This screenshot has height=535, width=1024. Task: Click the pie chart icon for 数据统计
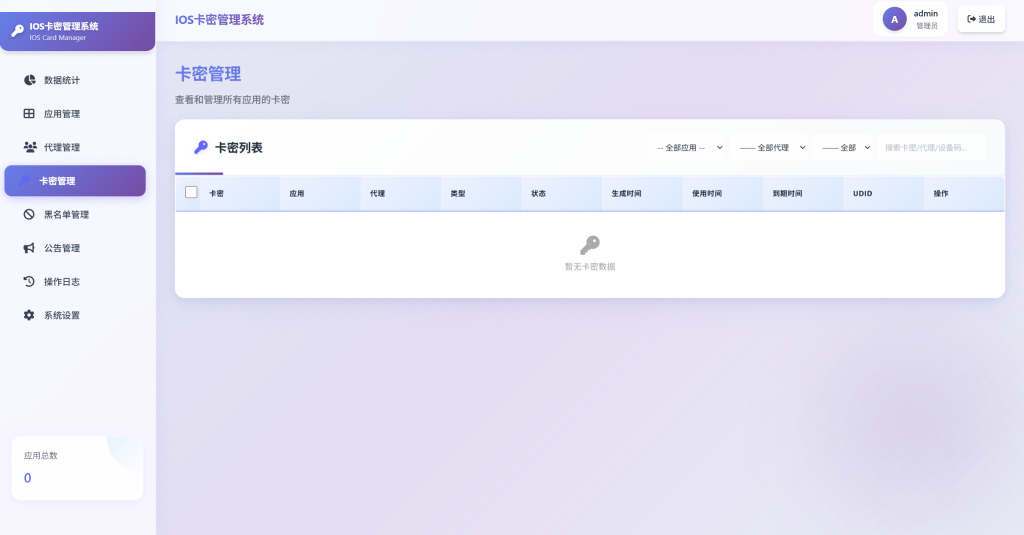(x=29, y=80)
